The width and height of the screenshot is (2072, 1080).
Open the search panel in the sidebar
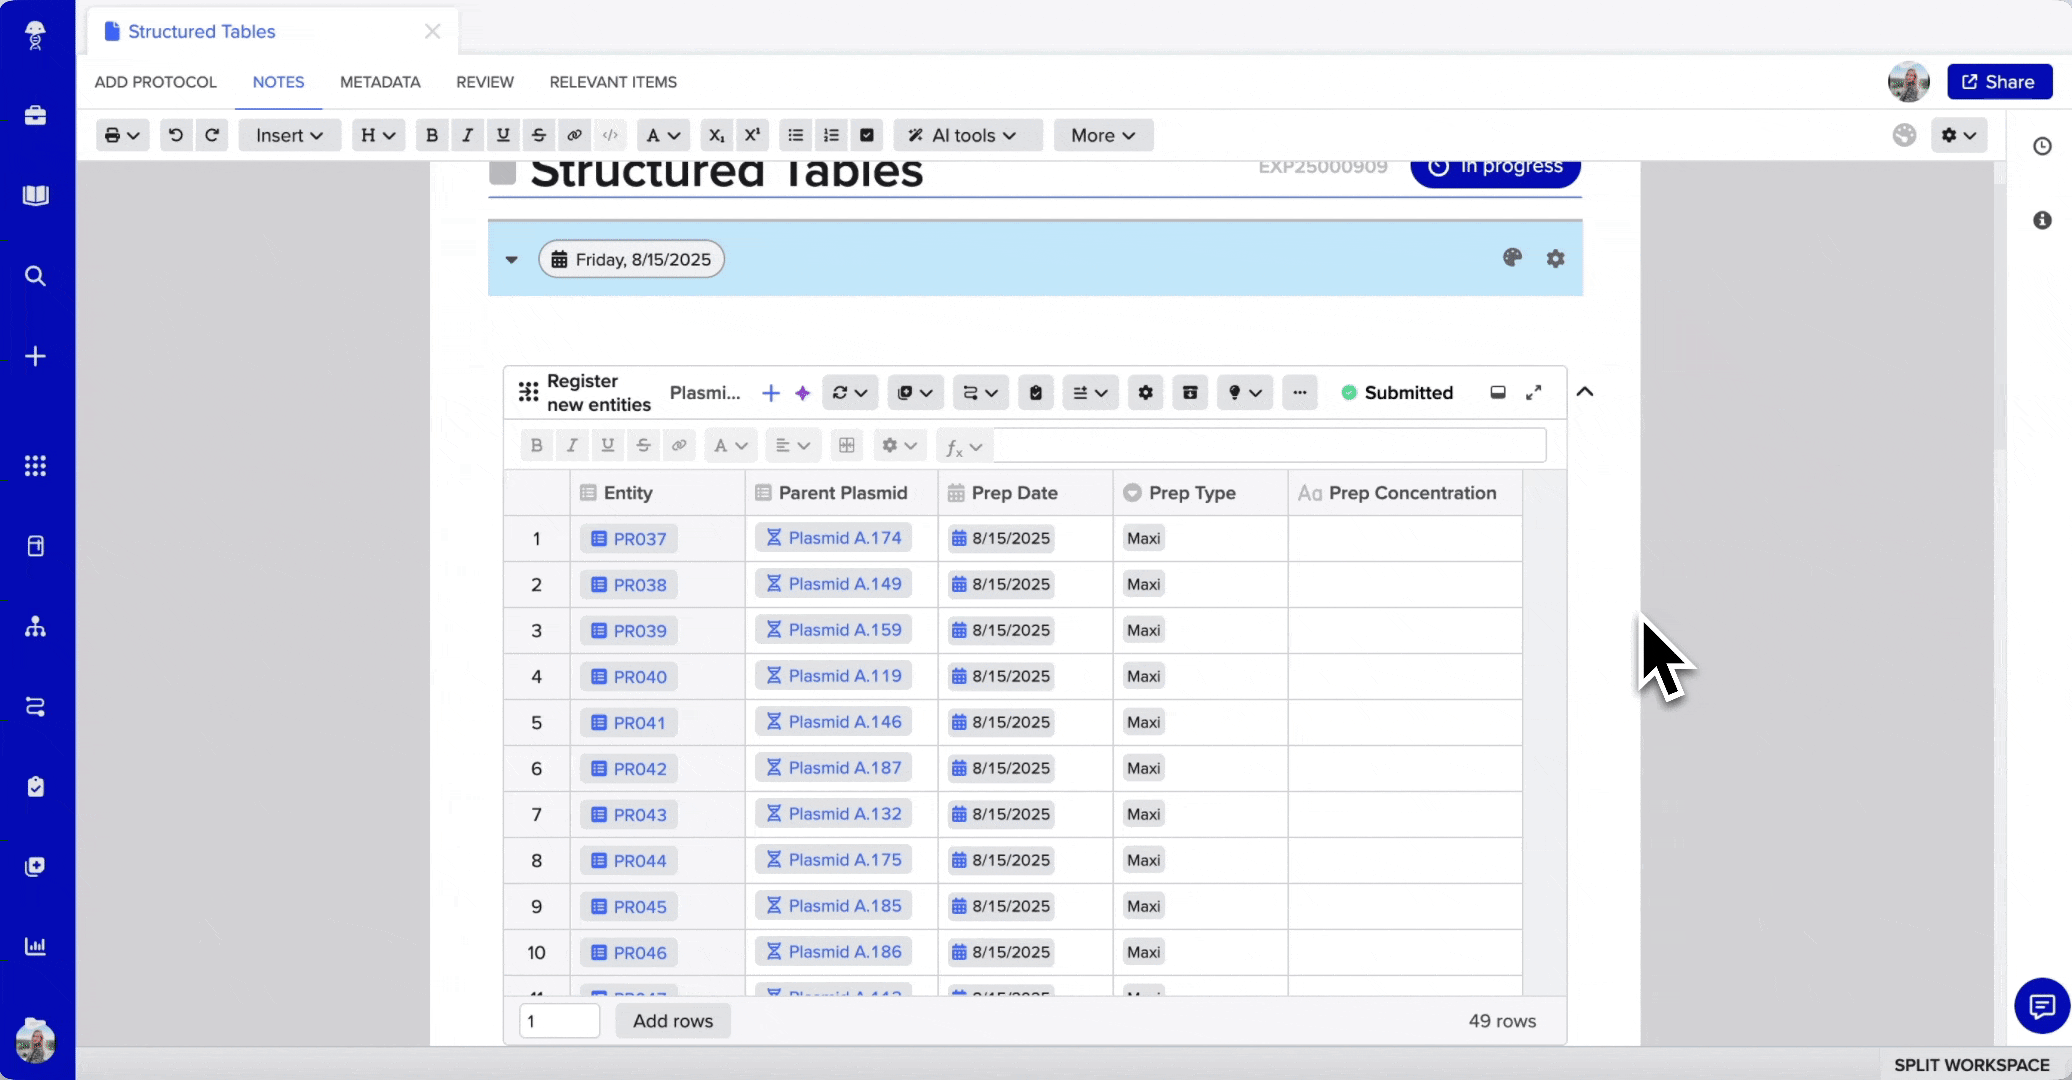click(36, 276)
